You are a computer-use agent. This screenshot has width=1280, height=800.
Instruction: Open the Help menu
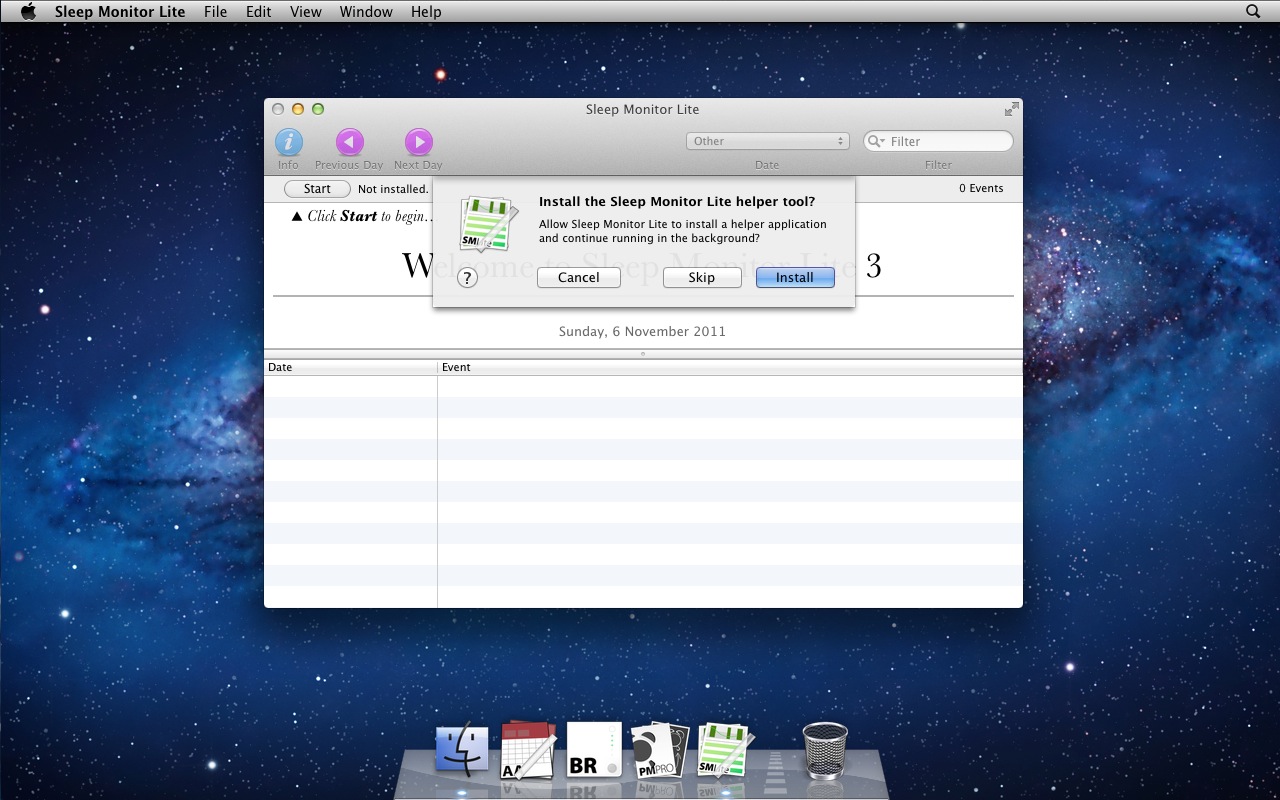pos(426,11)
